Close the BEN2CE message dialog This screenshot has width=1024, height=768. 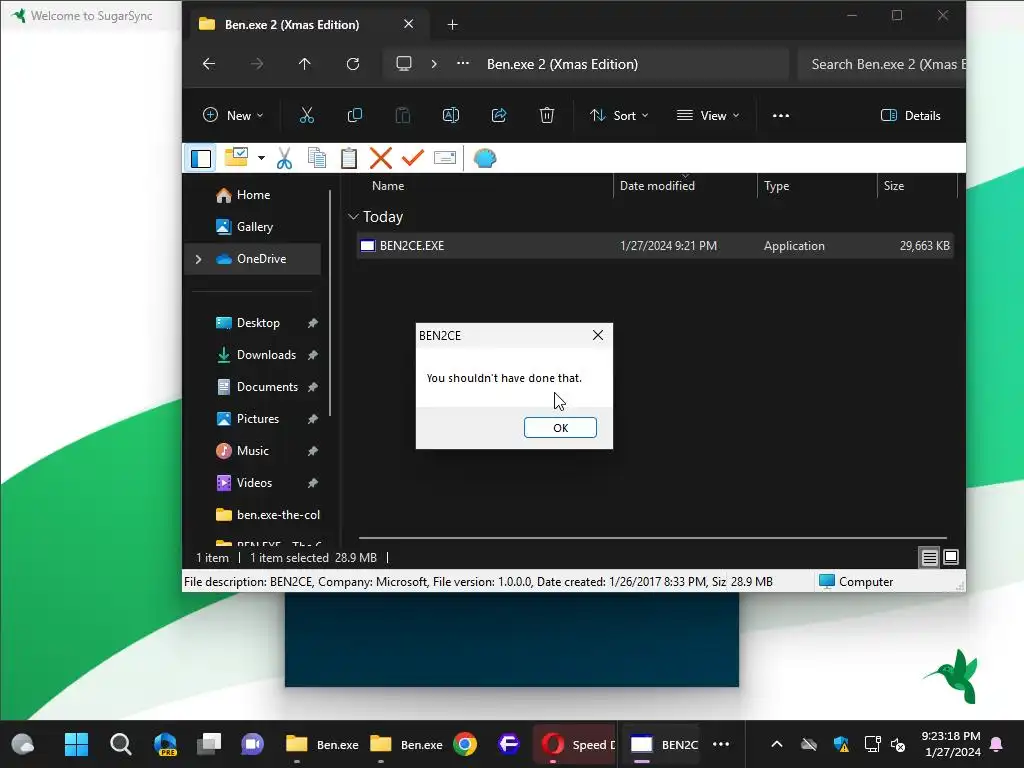pyautogui.click(x=598, y=335)
